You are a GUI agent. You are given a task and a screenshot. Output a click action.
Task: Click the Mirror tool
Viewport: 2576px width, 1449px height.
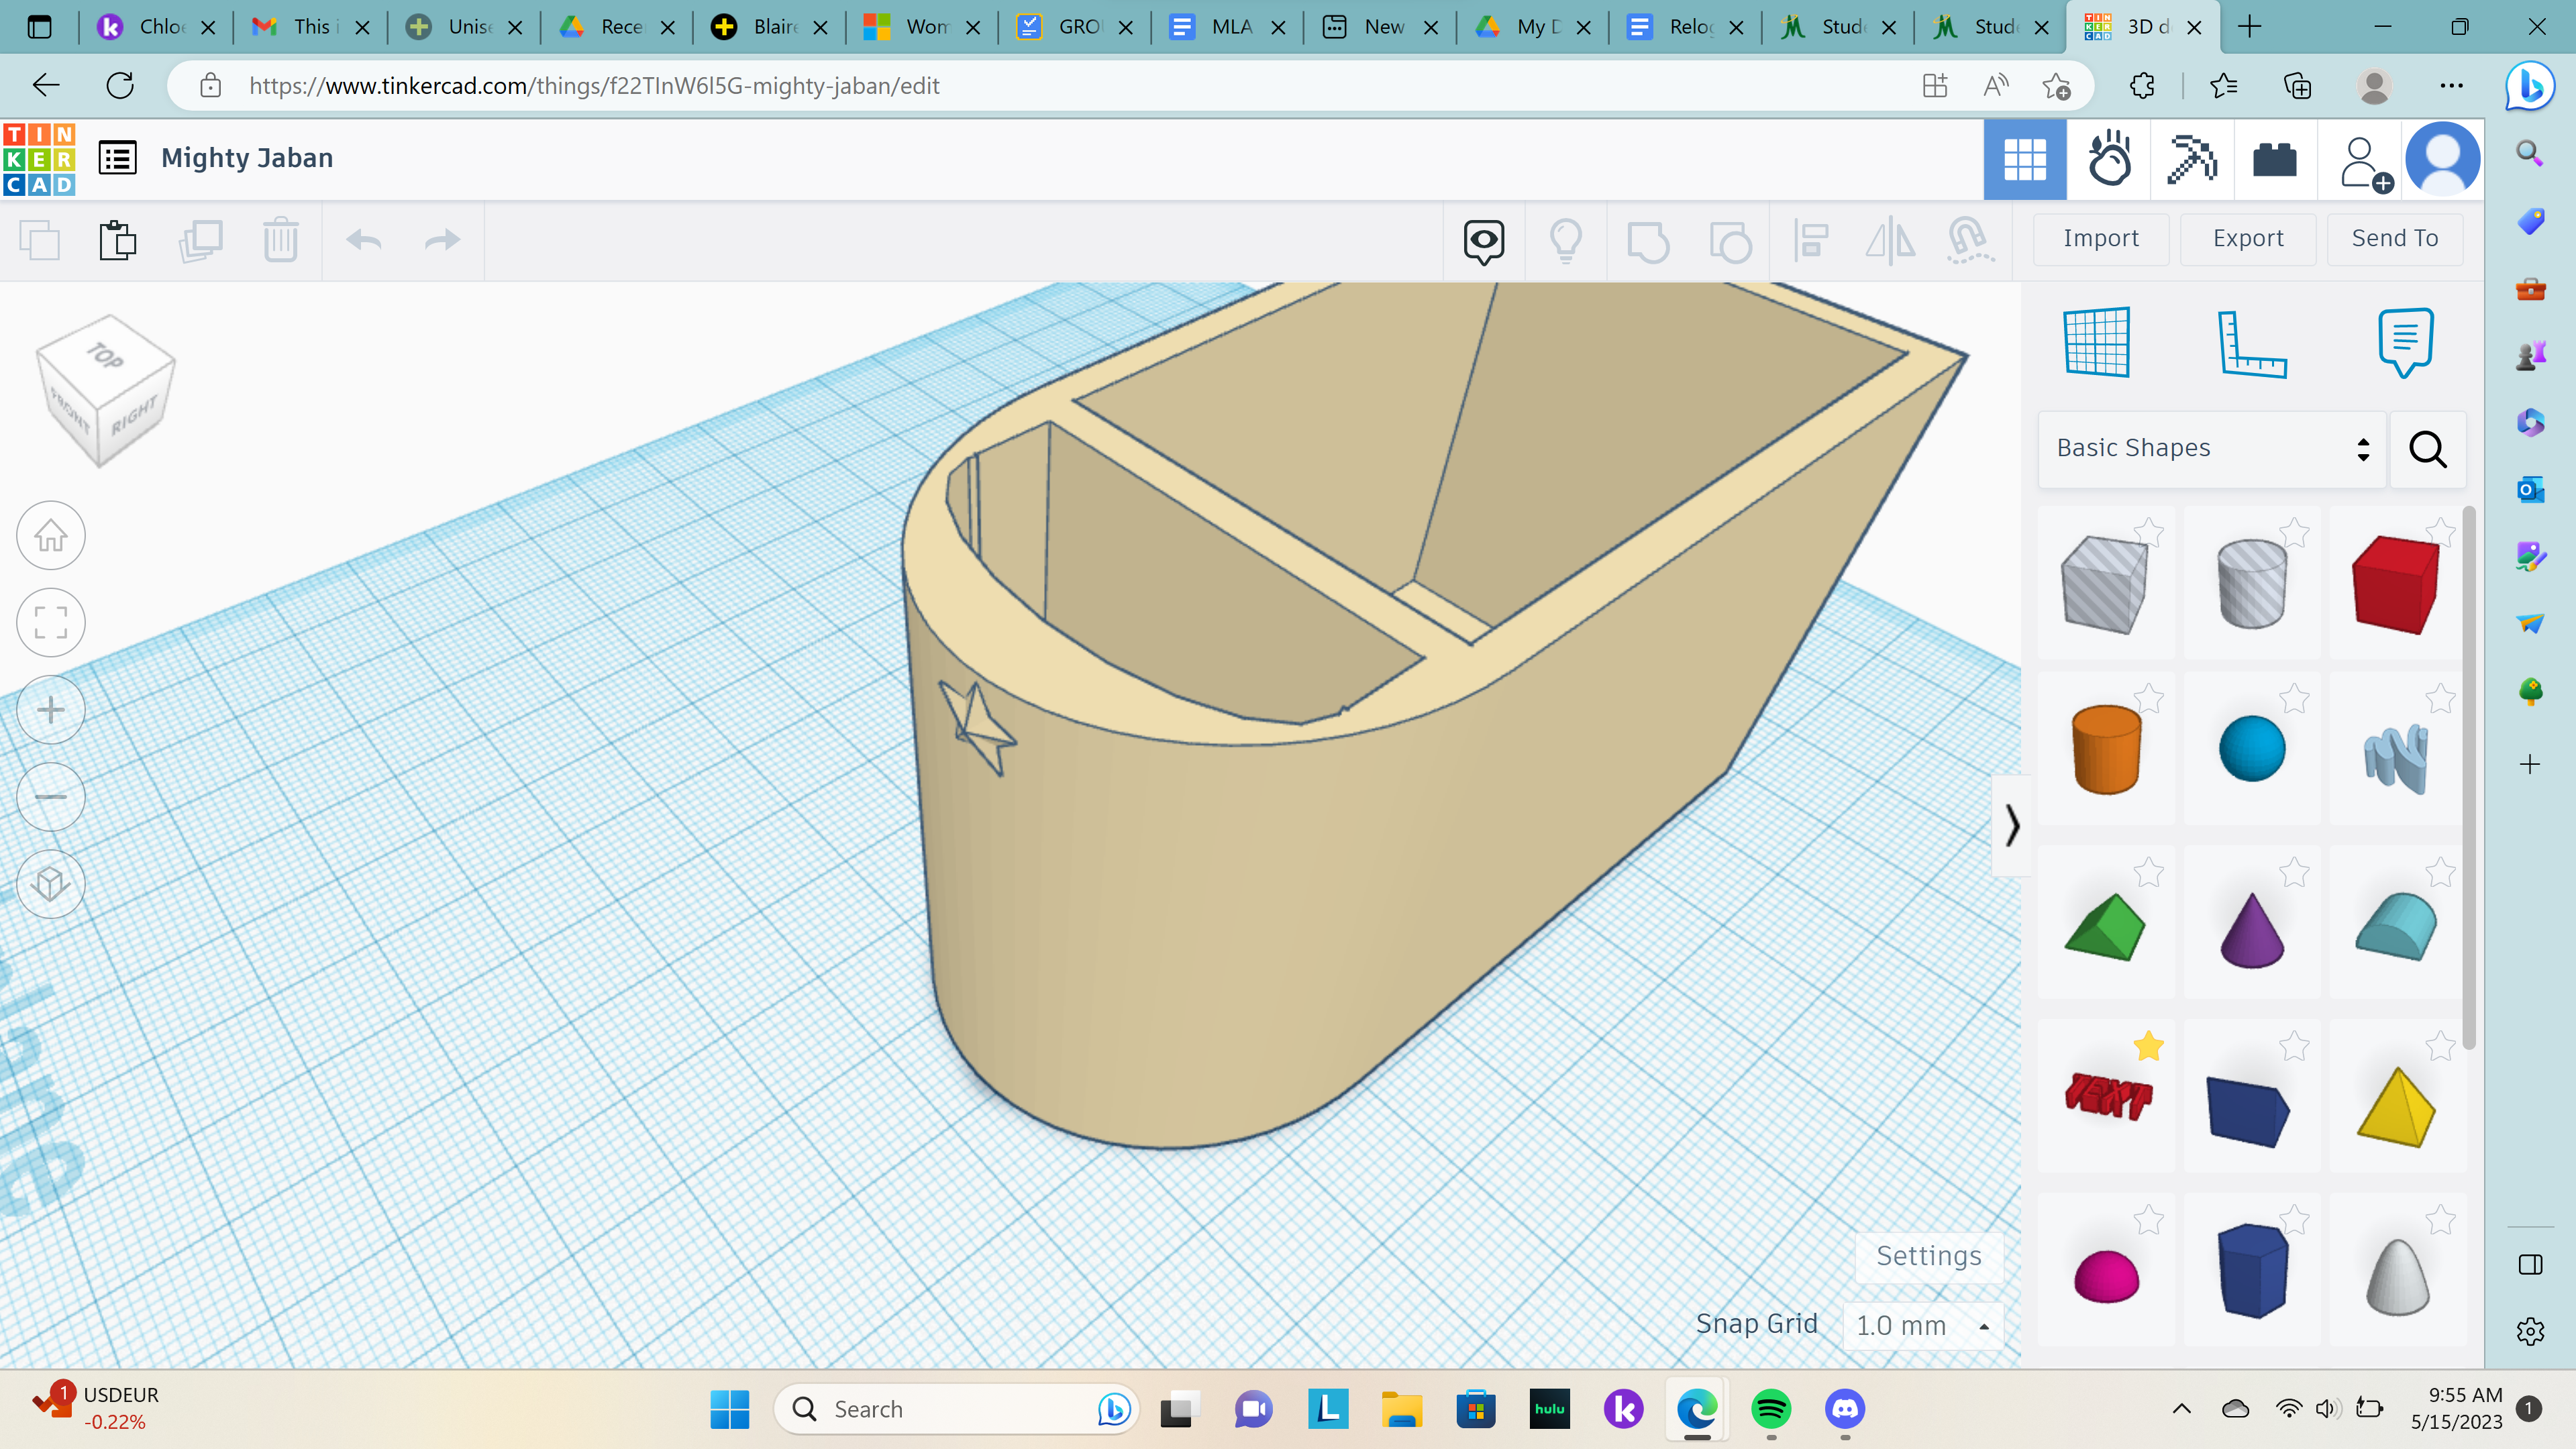tap(1890, 241)
